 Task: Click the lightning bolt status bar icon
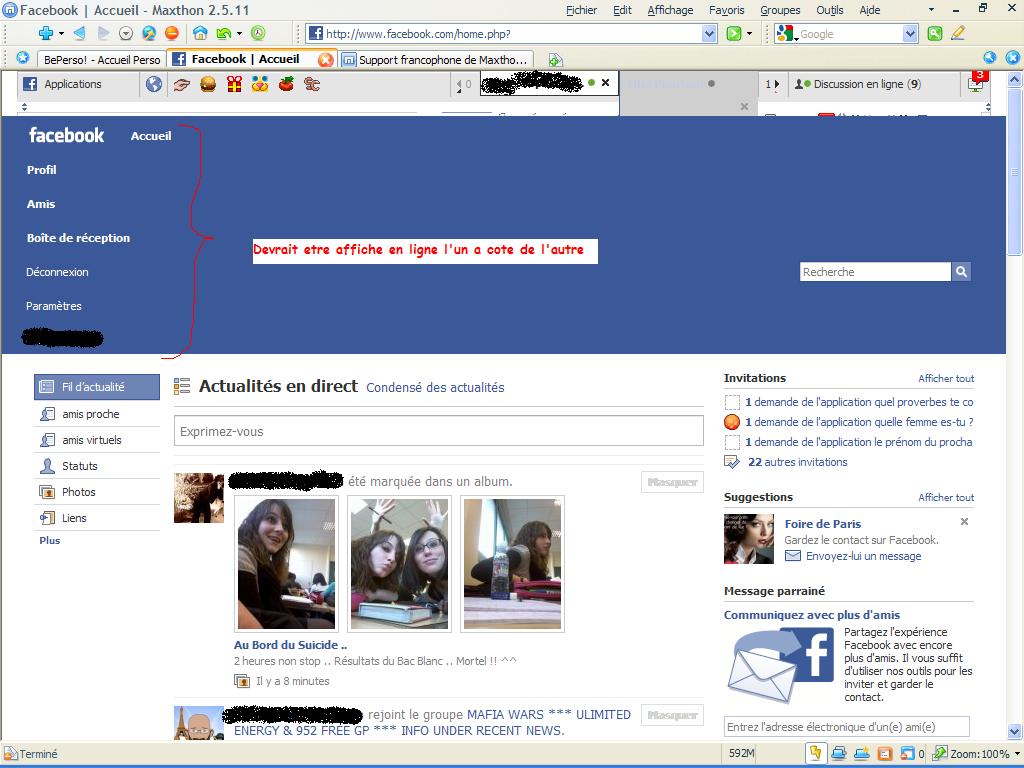(x=815, y=753)
